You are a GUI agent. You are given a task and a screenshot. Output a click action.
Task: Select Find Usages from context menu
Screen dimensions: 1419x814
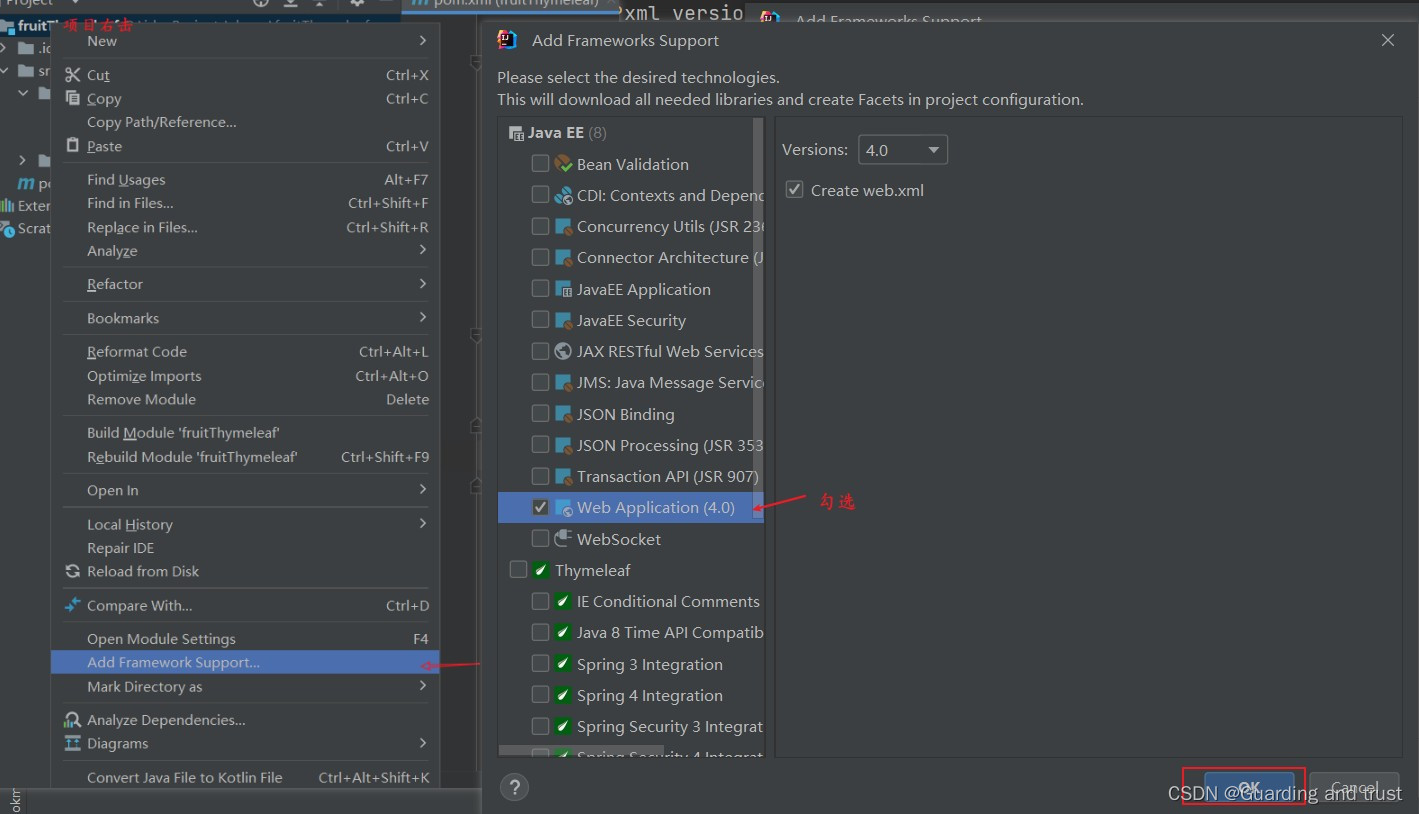tap(245, 180)
